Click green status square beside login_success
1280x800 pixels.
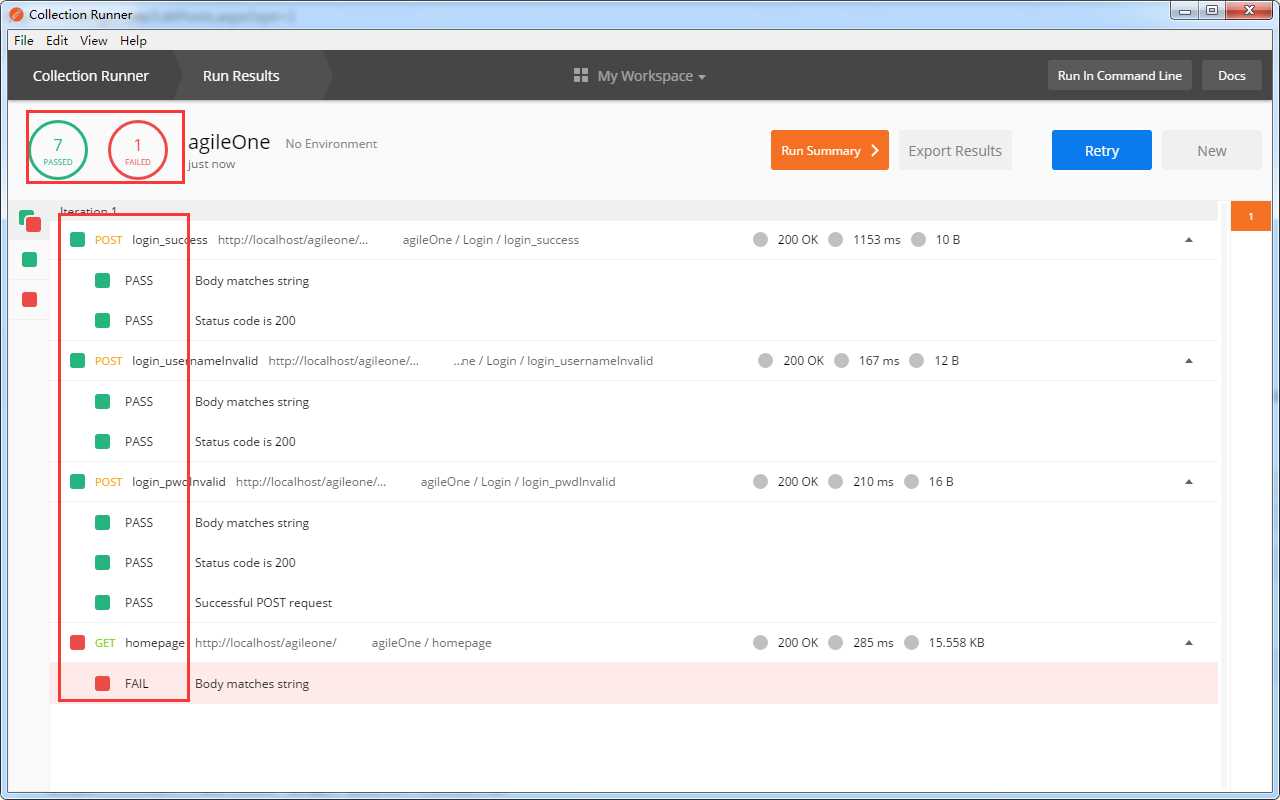point(78,240)
